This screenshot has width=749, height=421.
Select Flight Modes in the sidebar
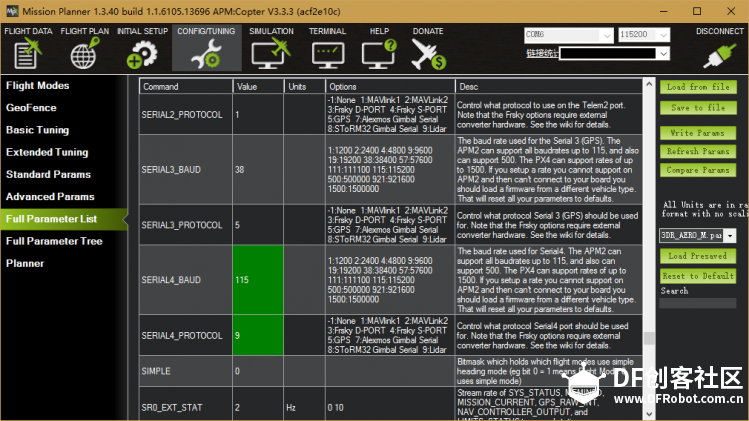pyautogui.click(x=38, y=86)
